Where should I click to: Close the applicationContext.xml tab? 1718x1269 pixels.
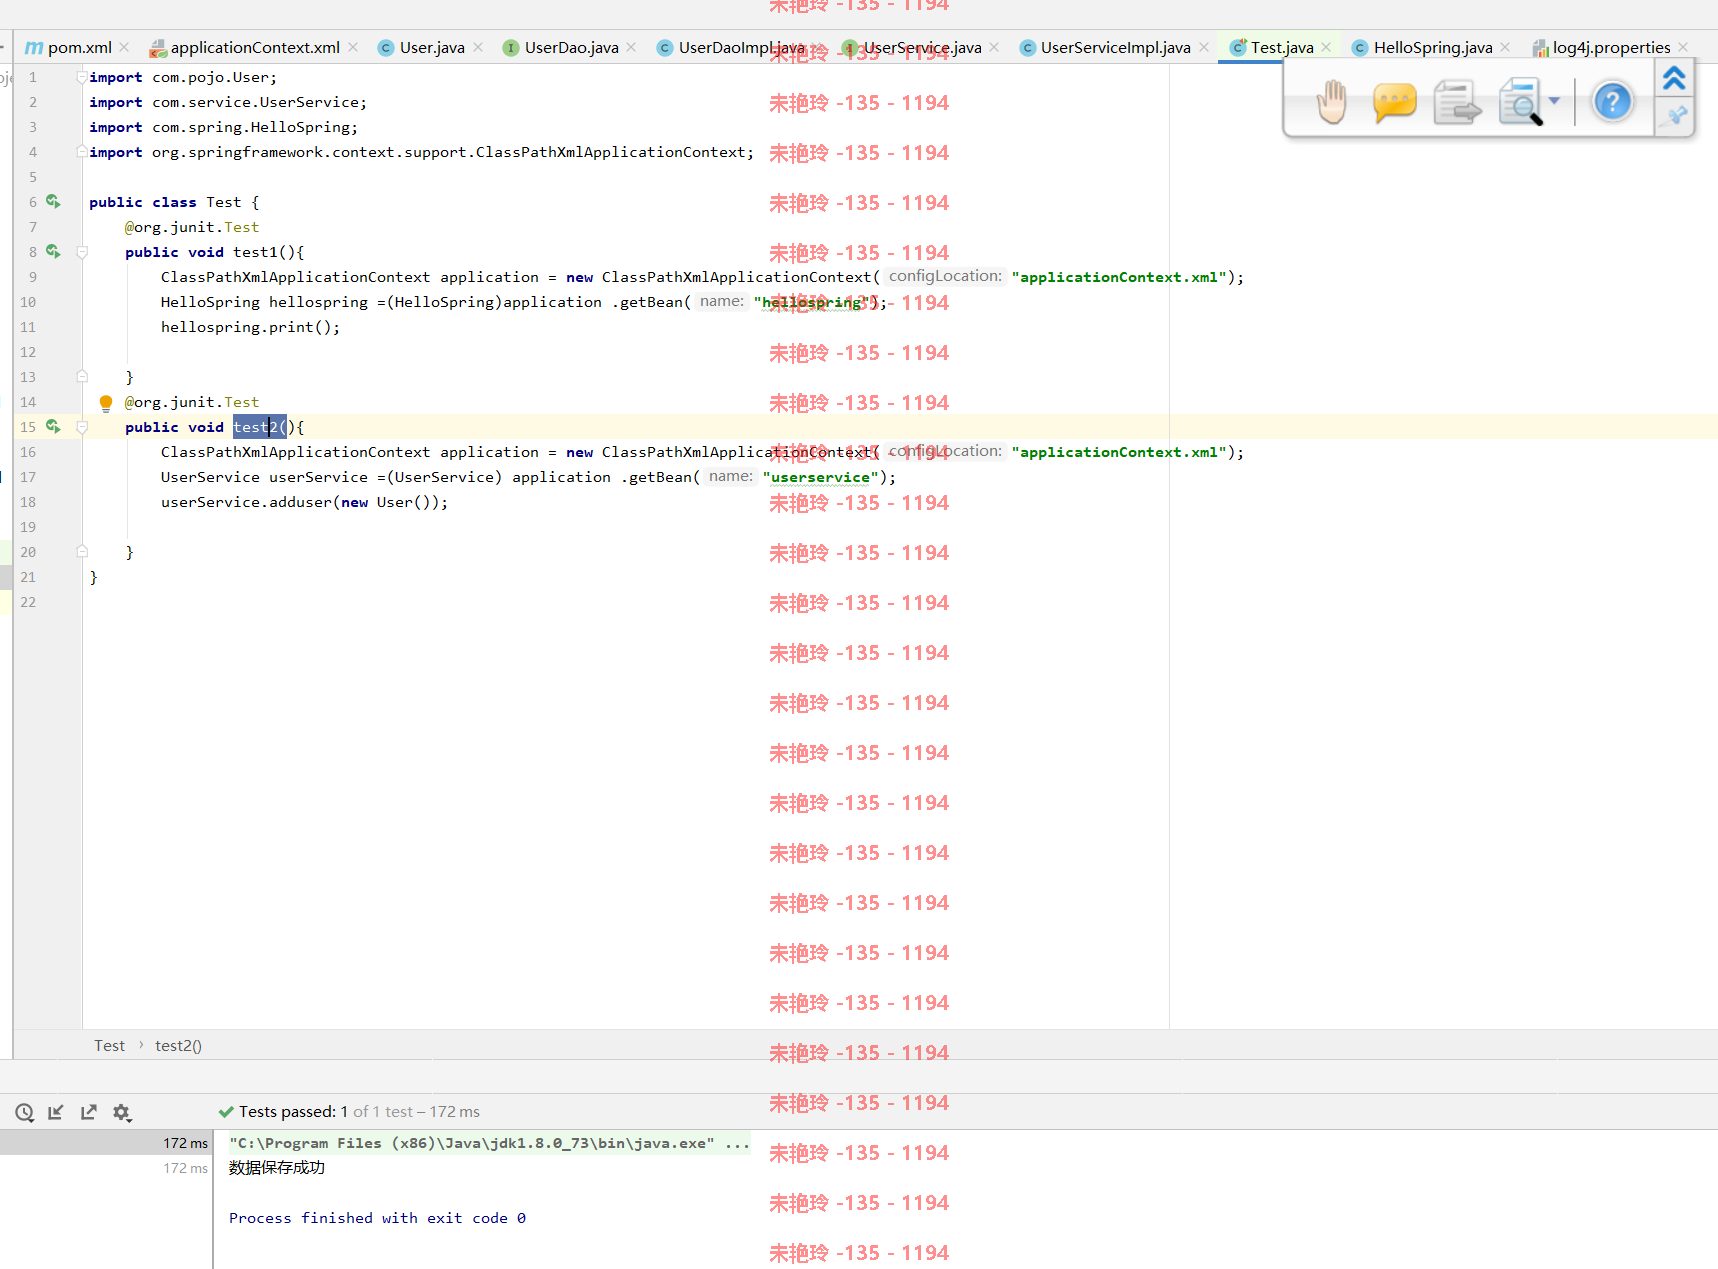pos(353,47)
